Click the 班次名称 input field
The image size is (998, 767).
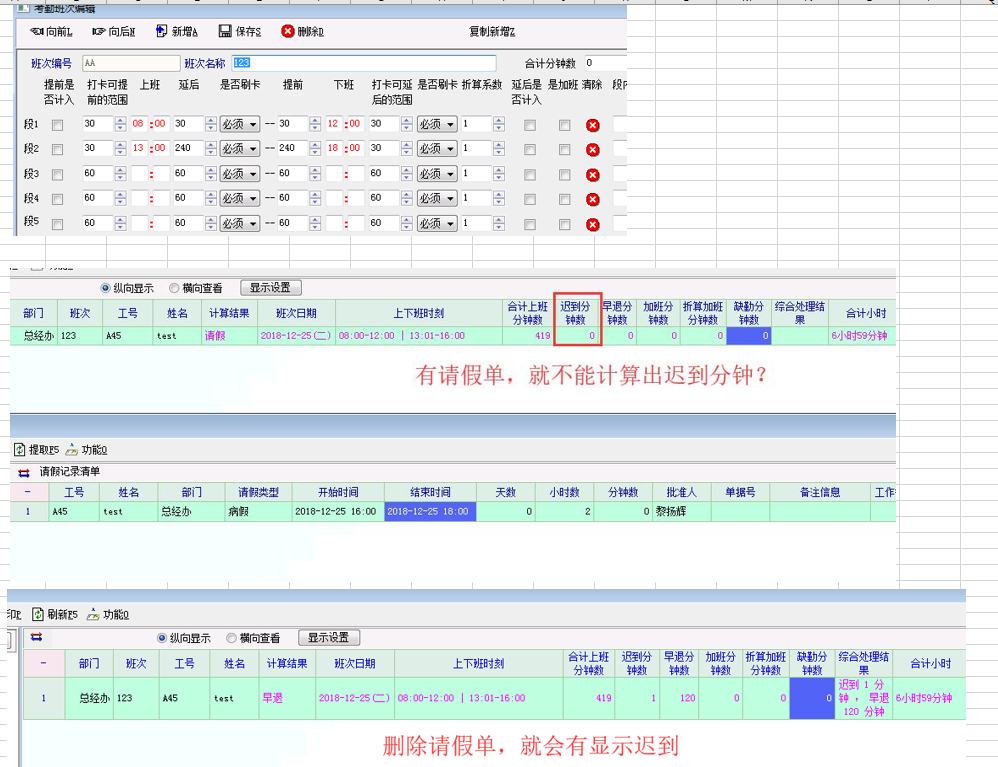[364, 63]
